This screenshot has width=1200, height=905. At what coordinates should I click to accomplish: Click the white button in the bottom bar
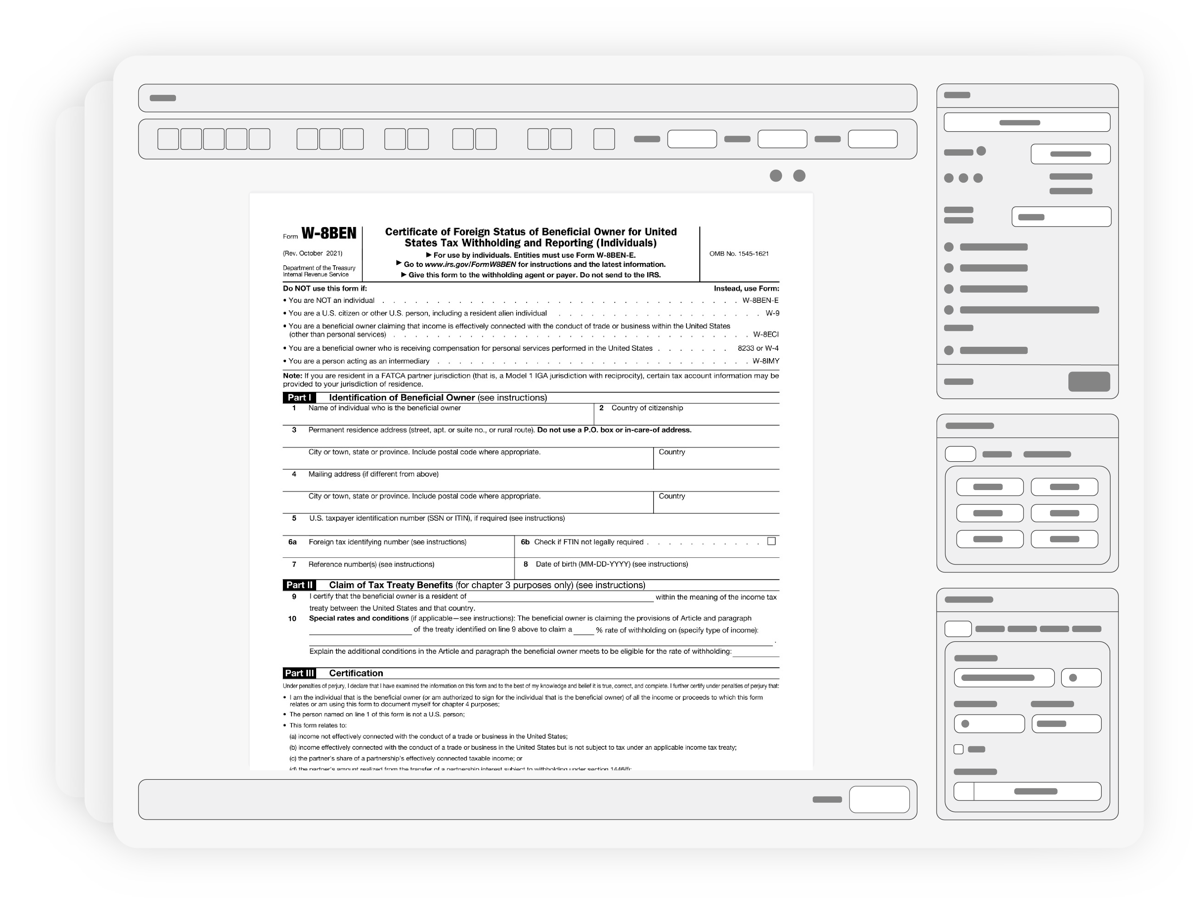879,799
